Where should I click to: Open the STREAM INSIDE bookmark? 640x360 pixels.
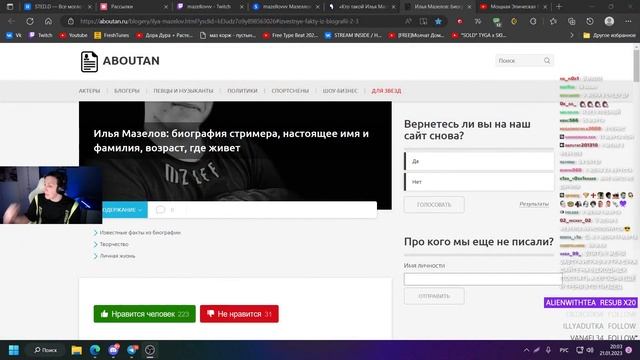click(x=353, y=36)
